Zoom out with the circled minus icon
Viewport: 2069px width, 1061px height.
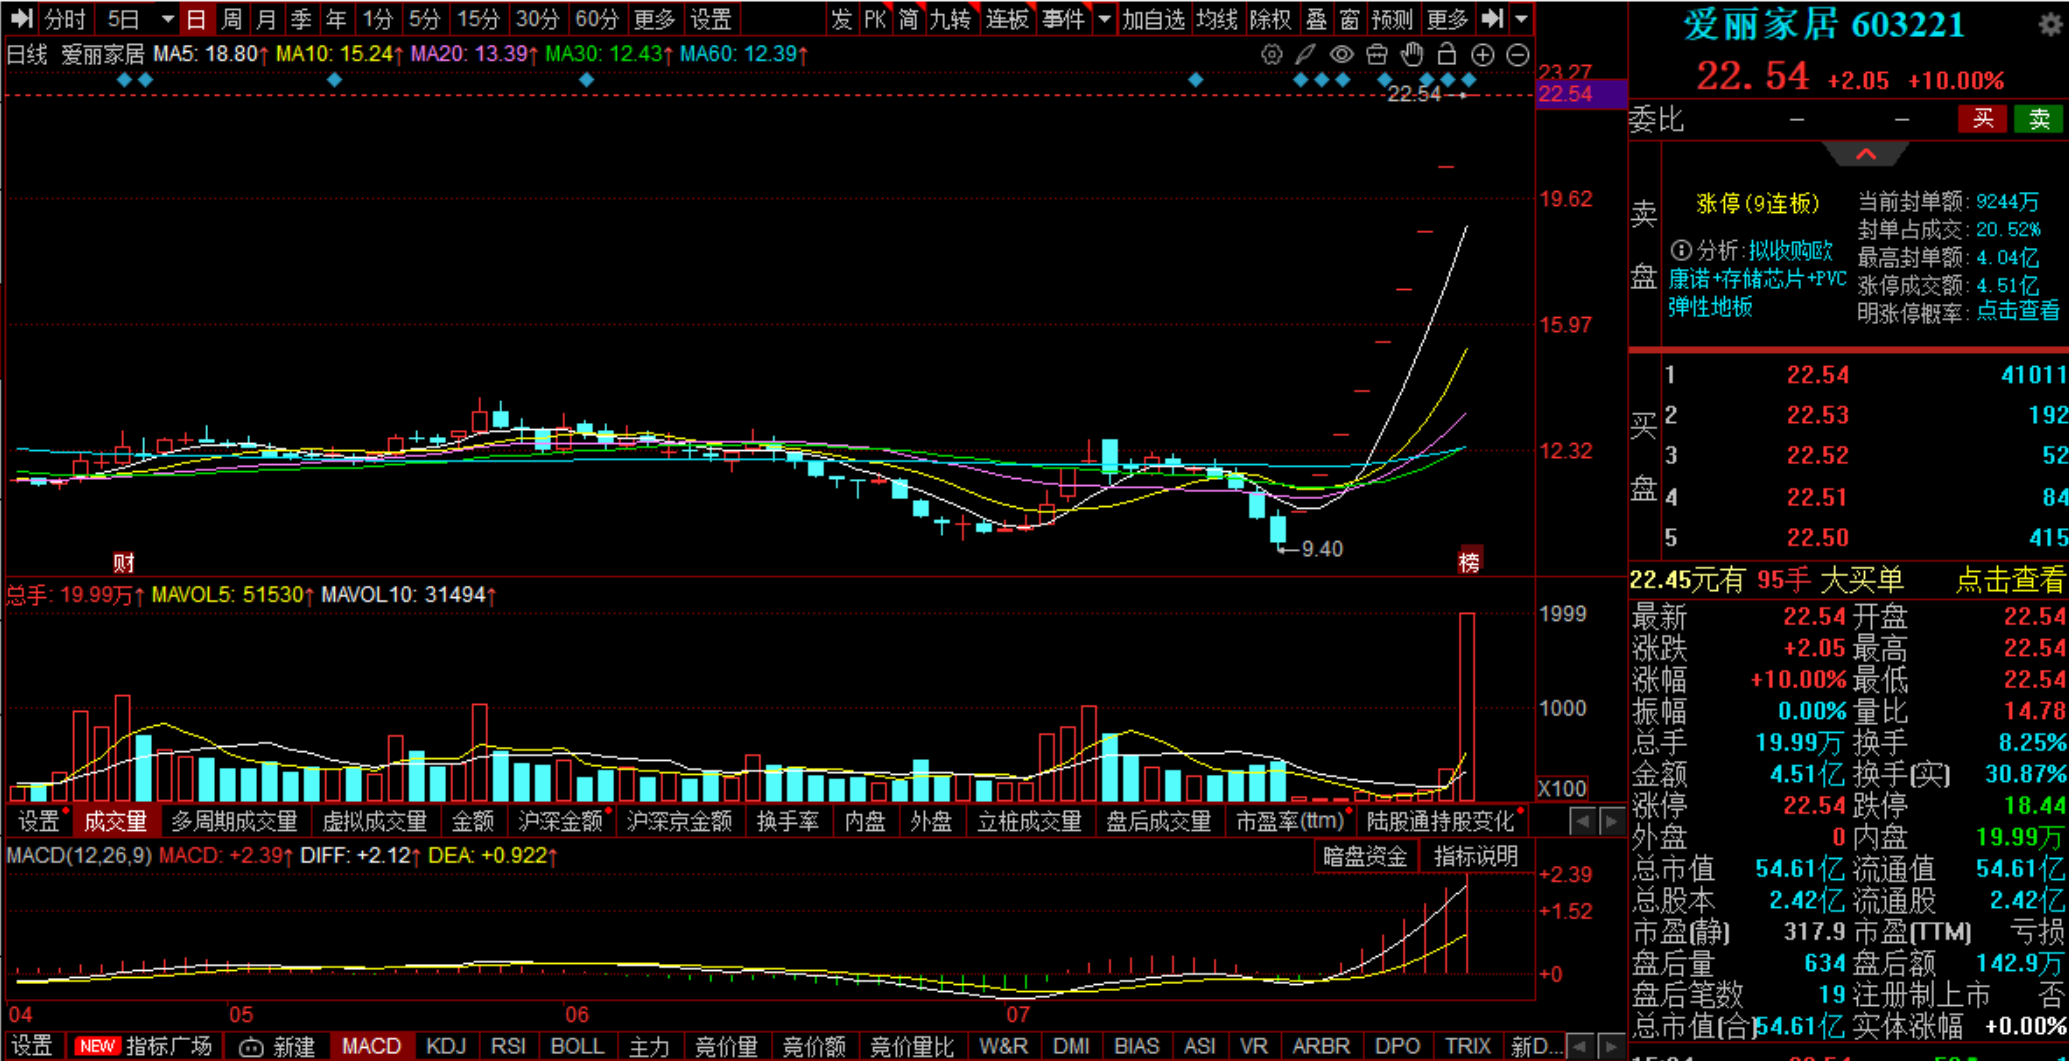(x=1517, y=55)
